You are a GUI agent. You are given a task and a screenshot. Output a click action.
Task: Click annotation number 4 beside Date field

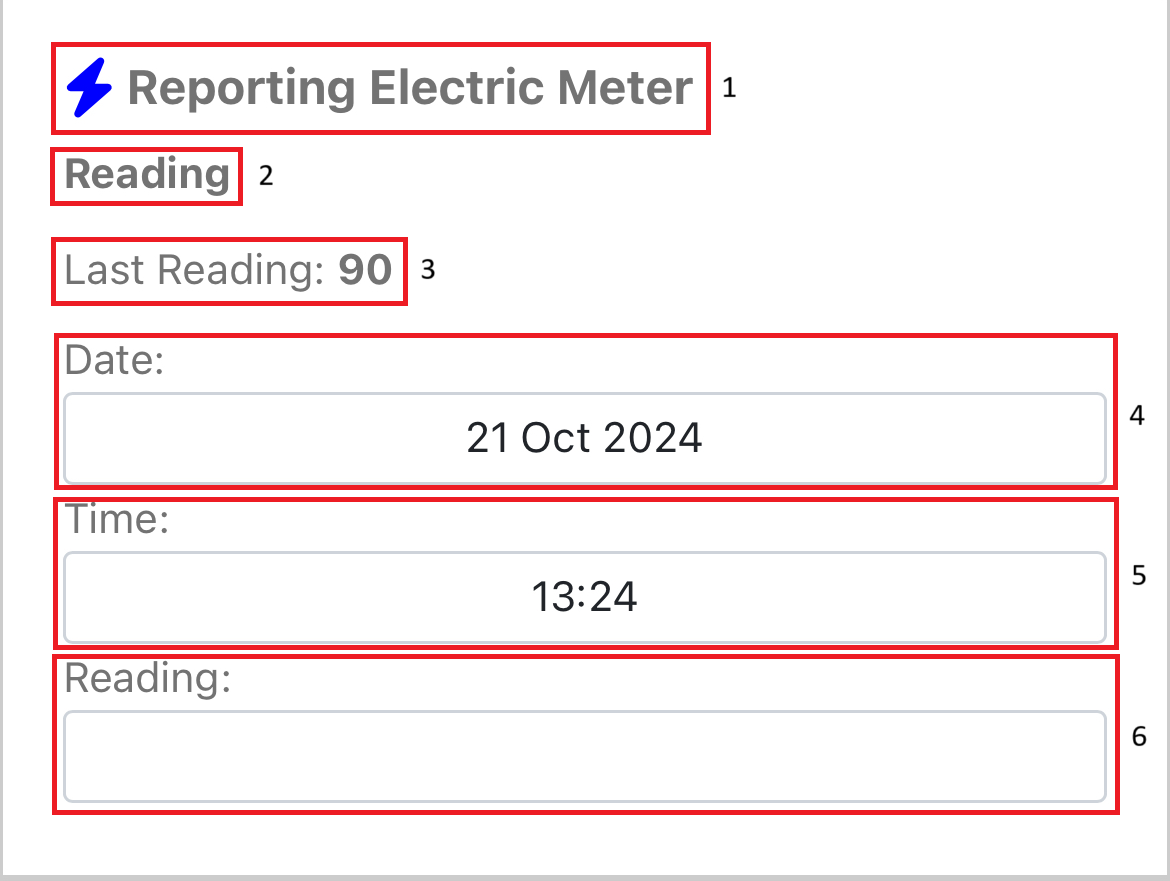click(1137, 415)
